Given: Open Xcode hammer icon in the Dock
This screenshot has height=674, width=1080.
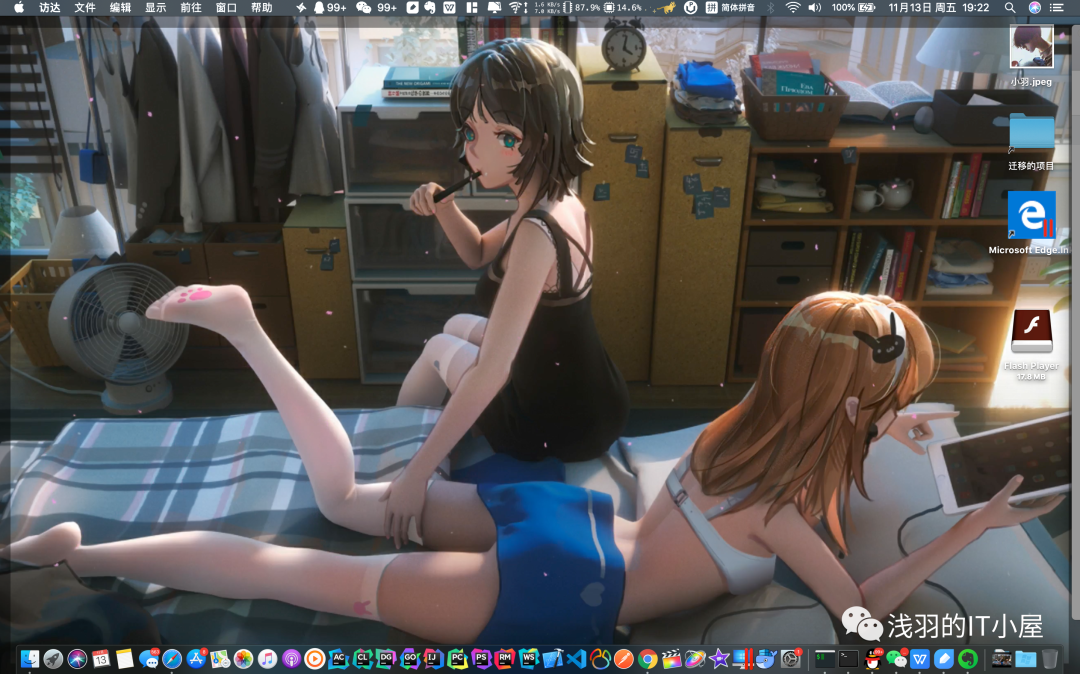Looking at the screenshot, I should click(552, 659).
